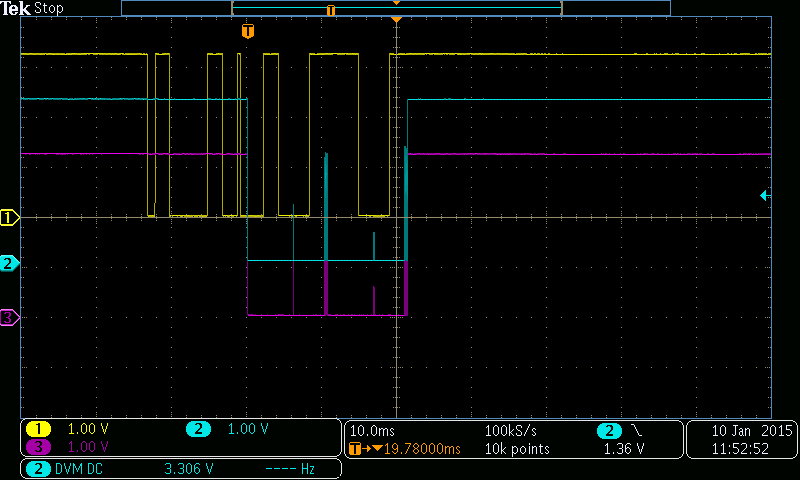Click the trigger source channel 2 badge
This screenshot has width=800, height=480.
tap(609, 431)
